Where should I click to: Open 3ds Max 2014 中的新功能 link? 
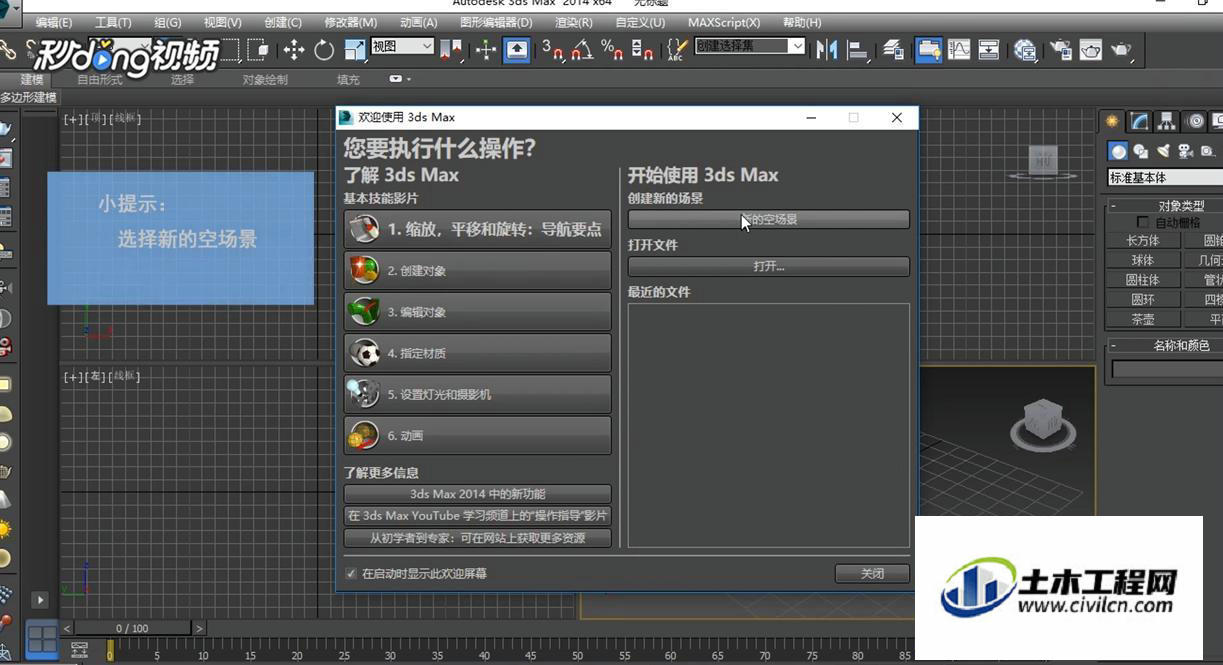pyautogui.click(x=477, y=494)
